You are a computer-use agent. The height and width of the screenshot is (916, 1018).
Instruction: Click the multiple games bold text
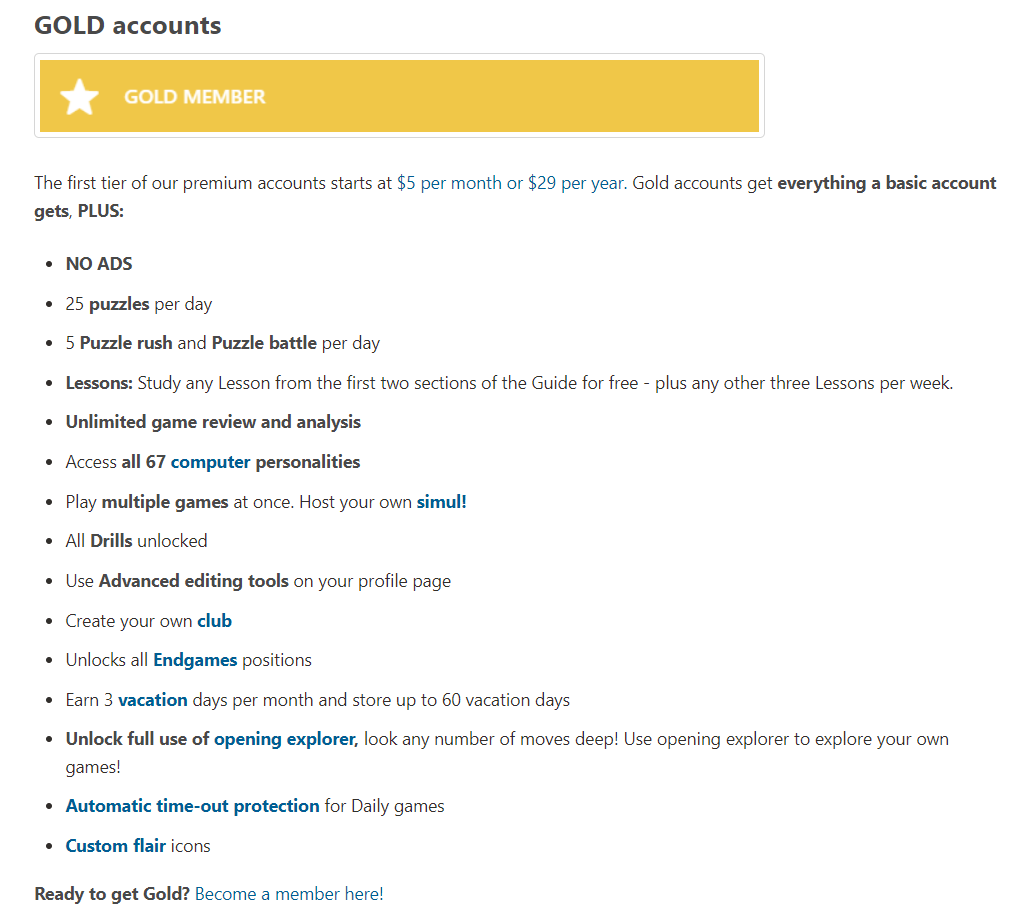coord(165,502)
